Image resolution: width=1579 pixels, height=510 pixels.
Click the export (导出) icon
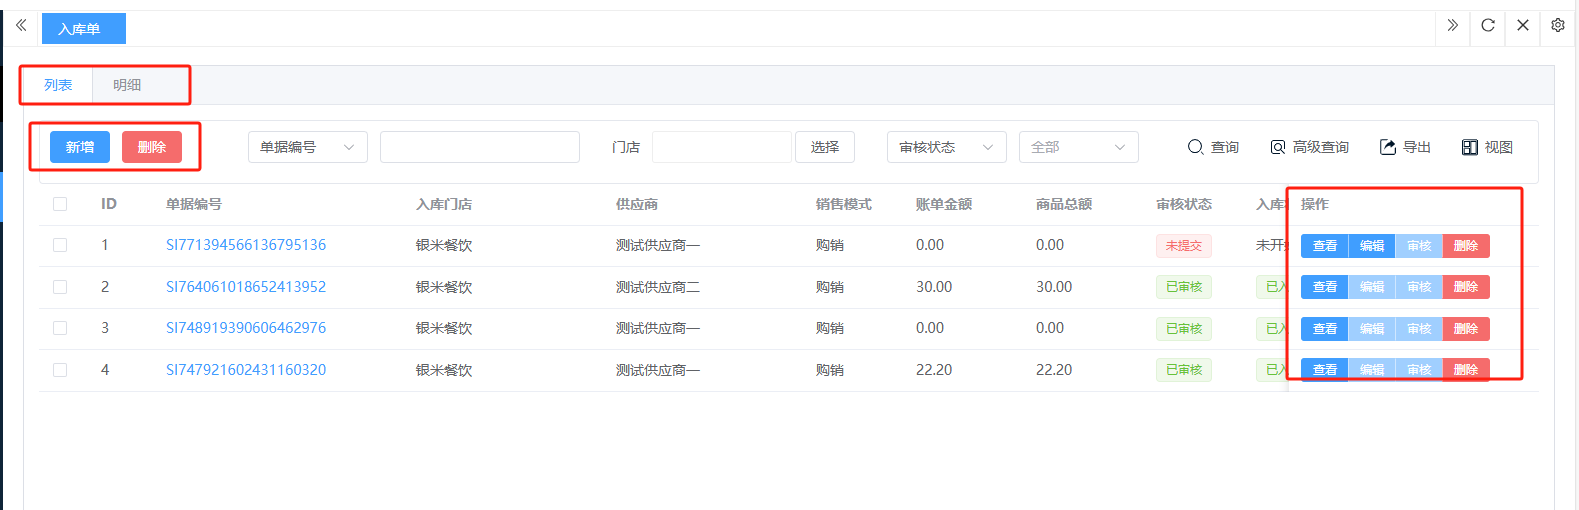pos(1387,147)
